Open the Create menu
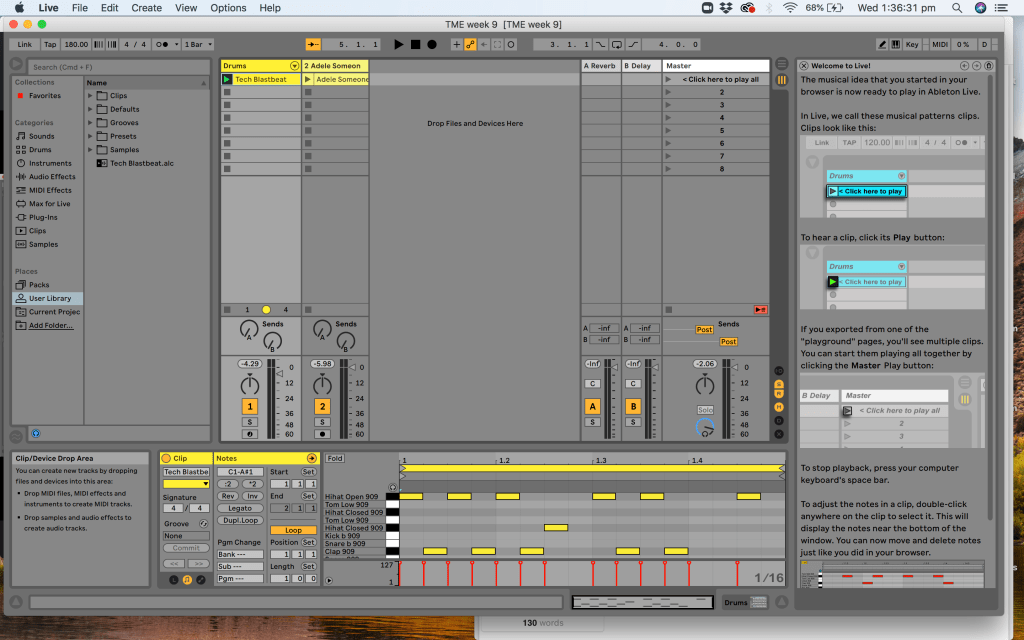The height and width of the screenshot is (640, 1024). [146, 8]
